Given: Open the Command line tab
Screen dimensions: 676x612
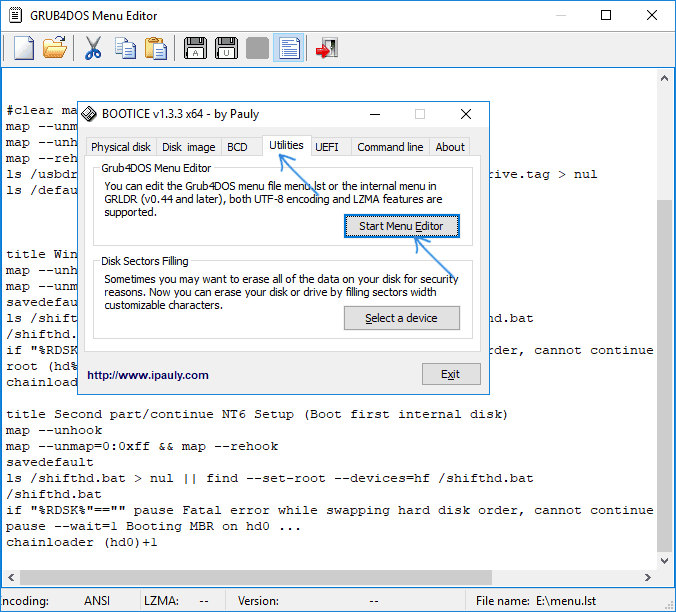Looking at the screenshot, I should (x=390, y=147).
